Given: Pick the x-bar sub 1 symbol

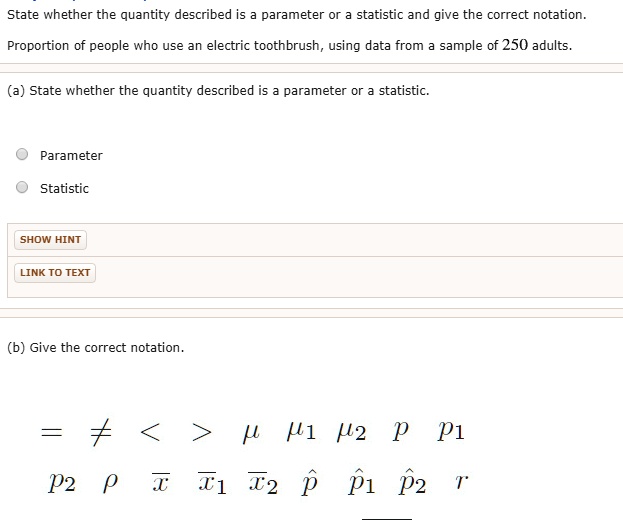Looking at the screenshot, I should click(x=211, y=484).
